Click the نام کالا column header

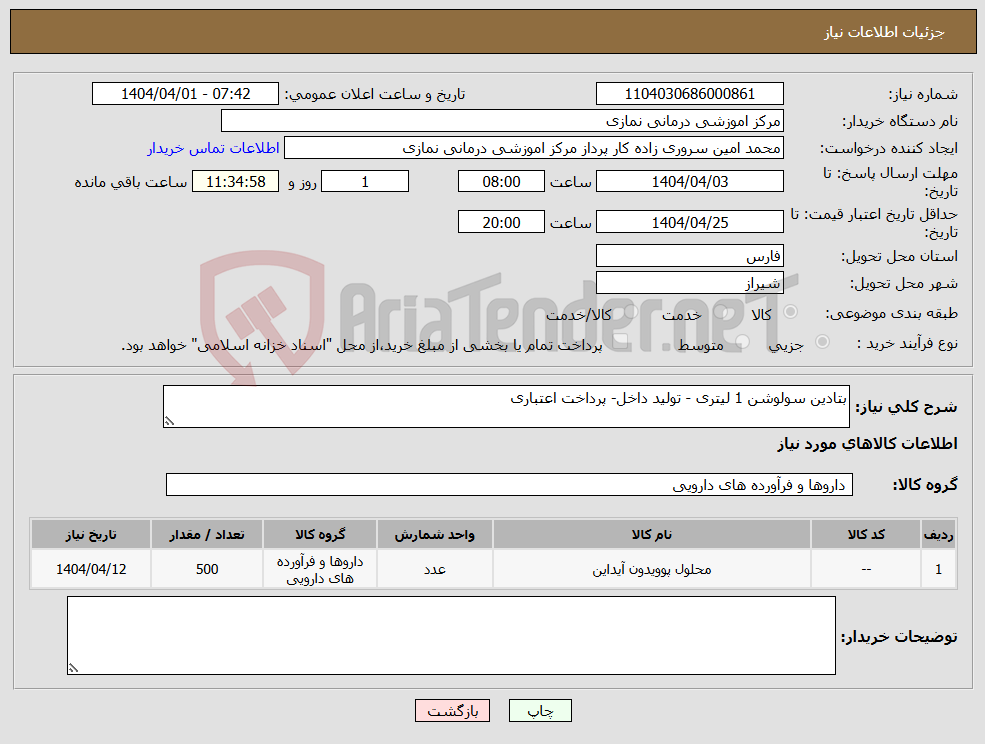coord(651,534)
